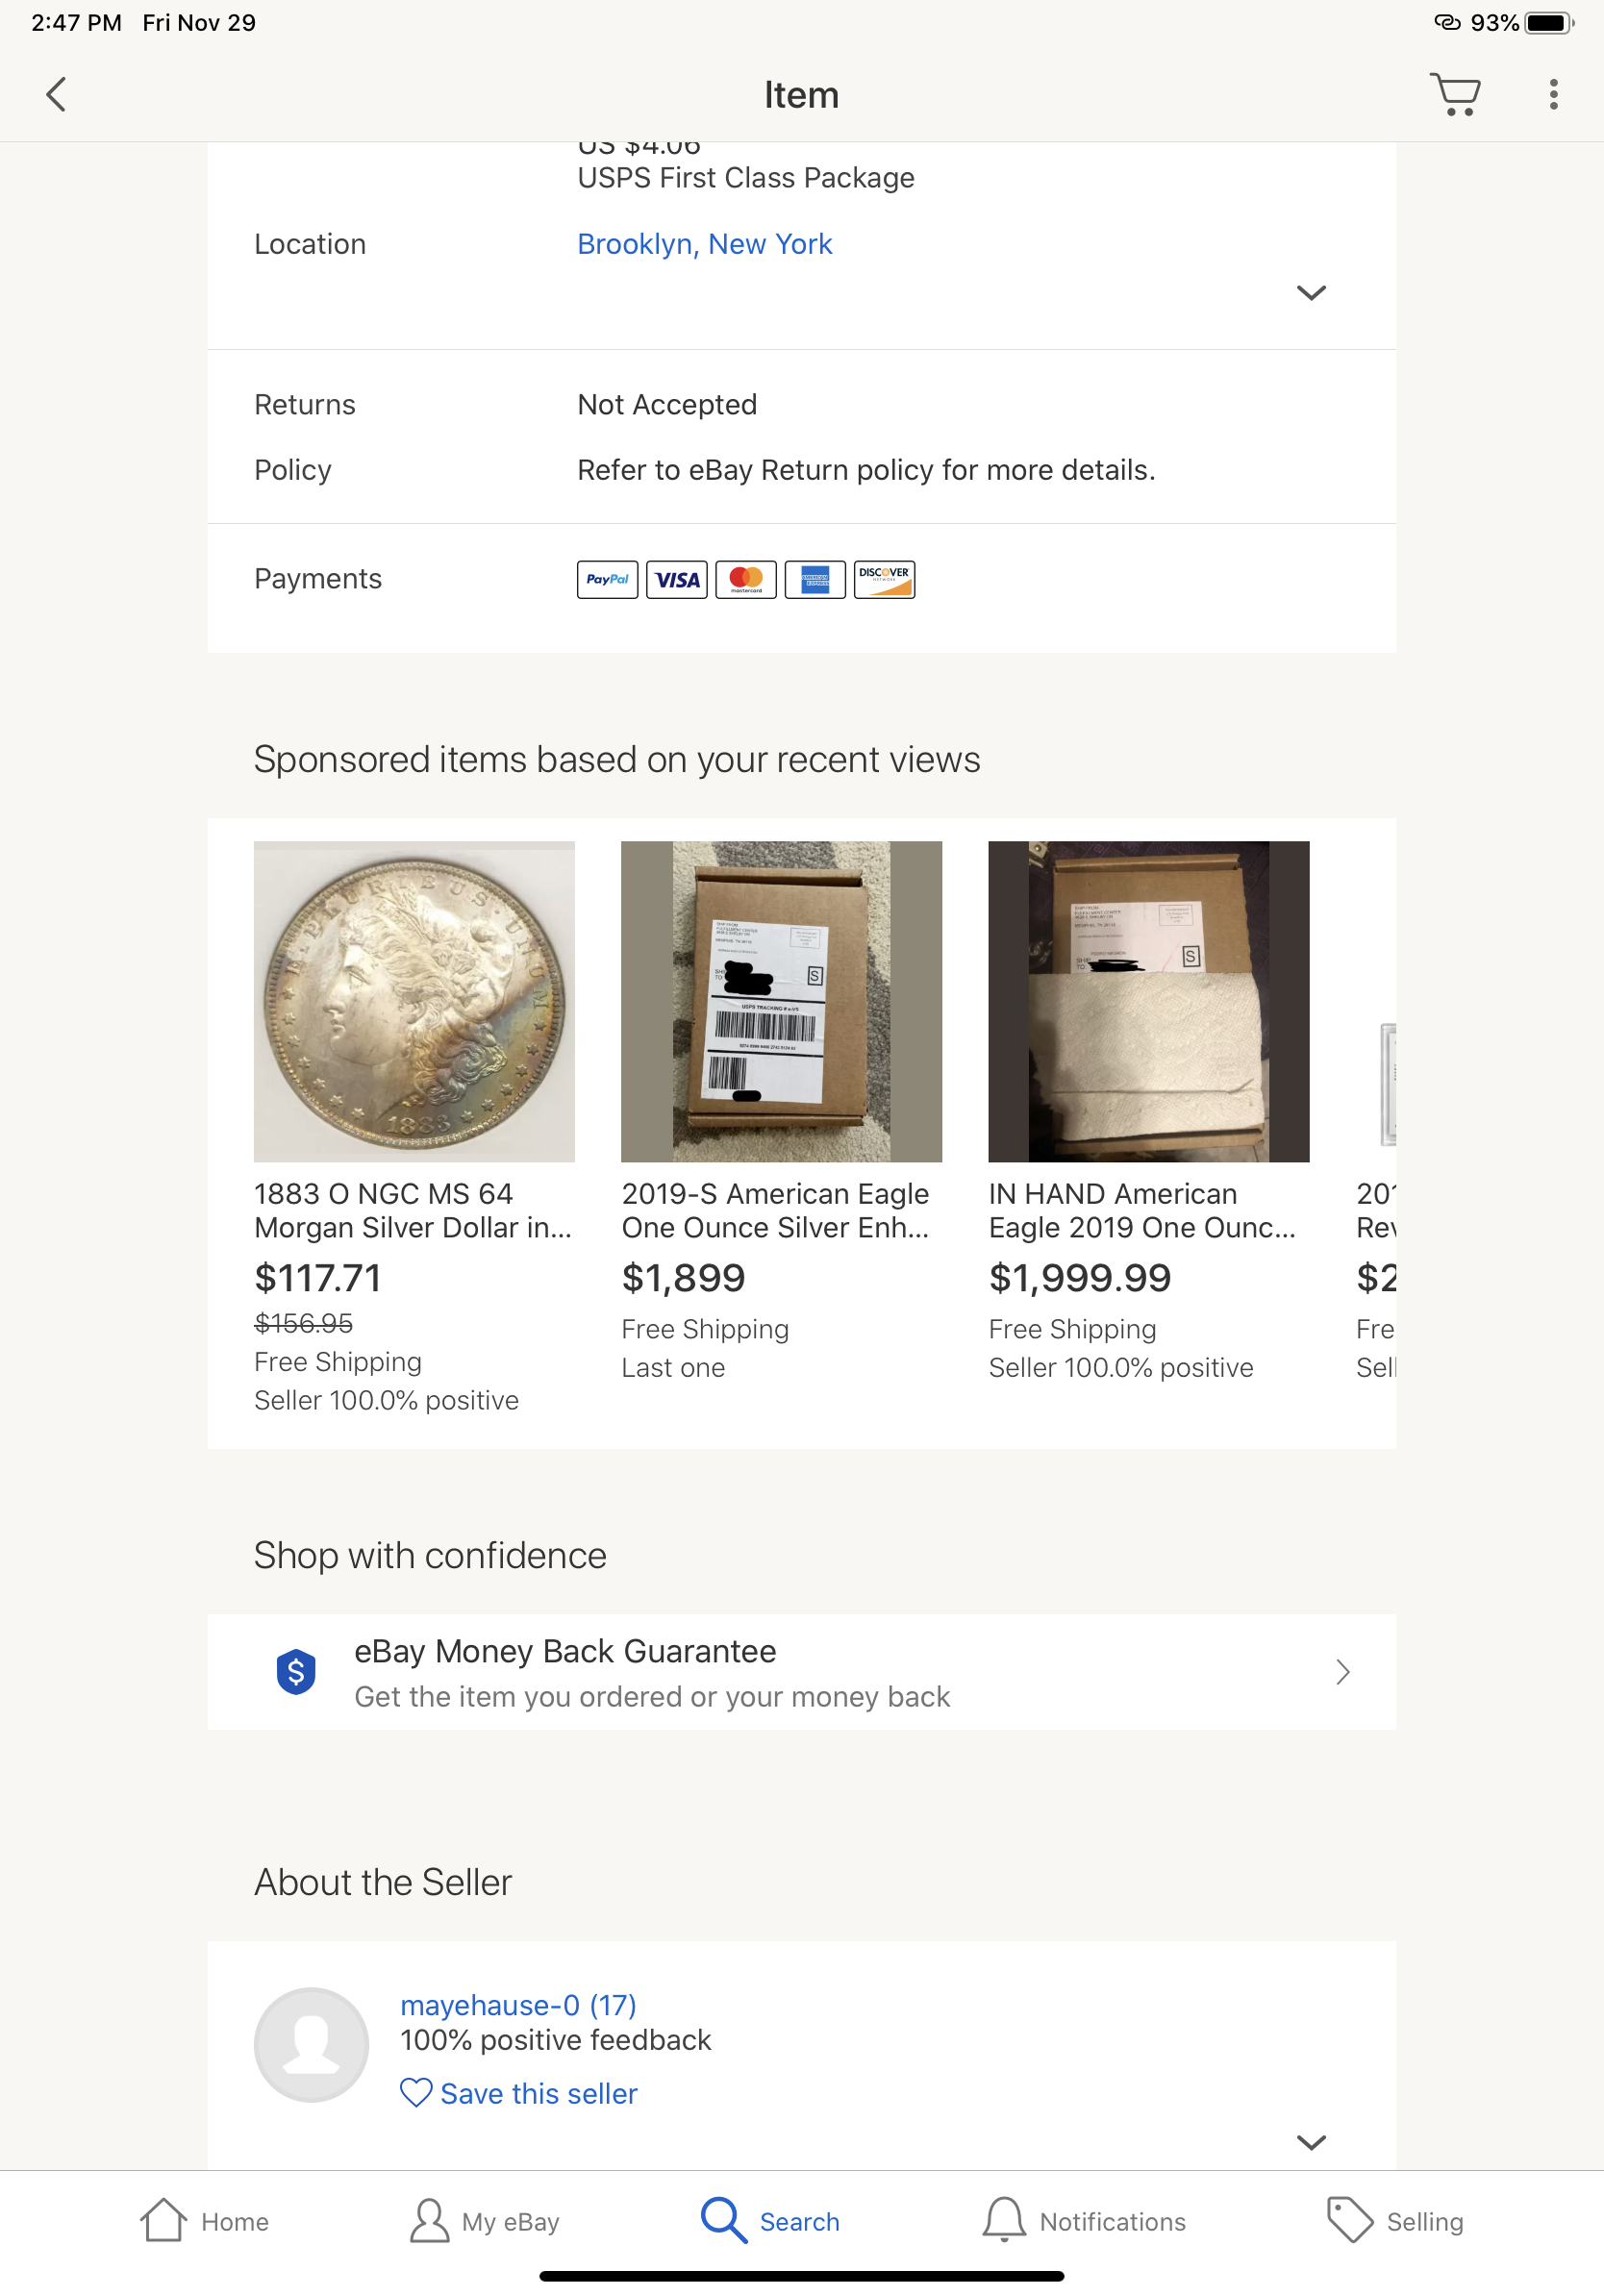
Task: Tap the back arrow icon
Action: [x=56, y=95]
